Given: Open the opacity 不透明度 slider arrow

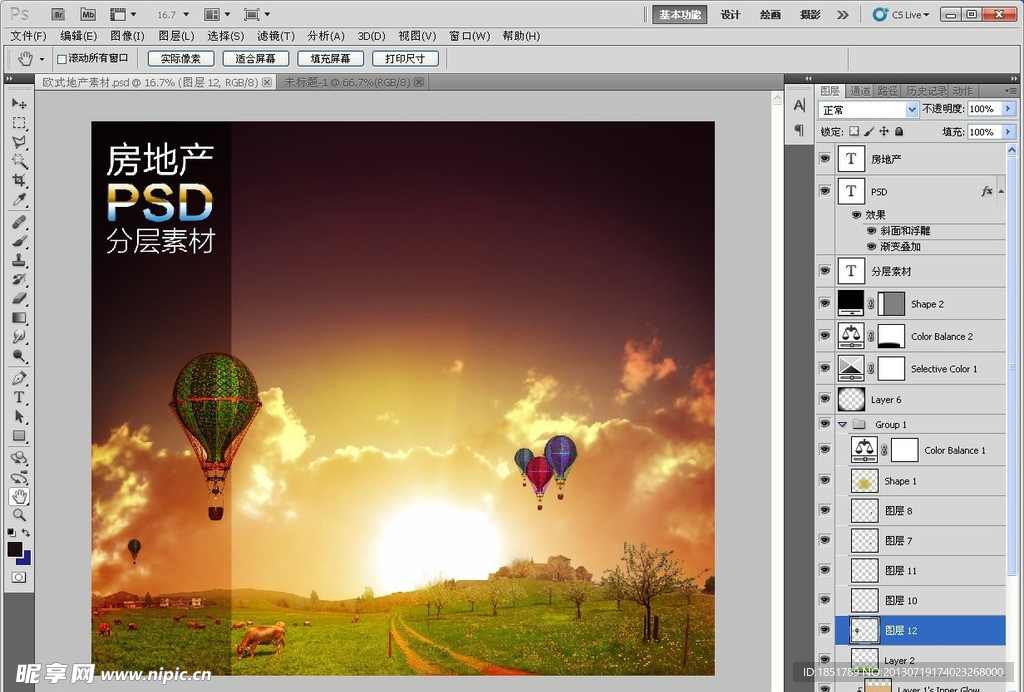Looking at the screenshot, I should [x=1007, y=109].
